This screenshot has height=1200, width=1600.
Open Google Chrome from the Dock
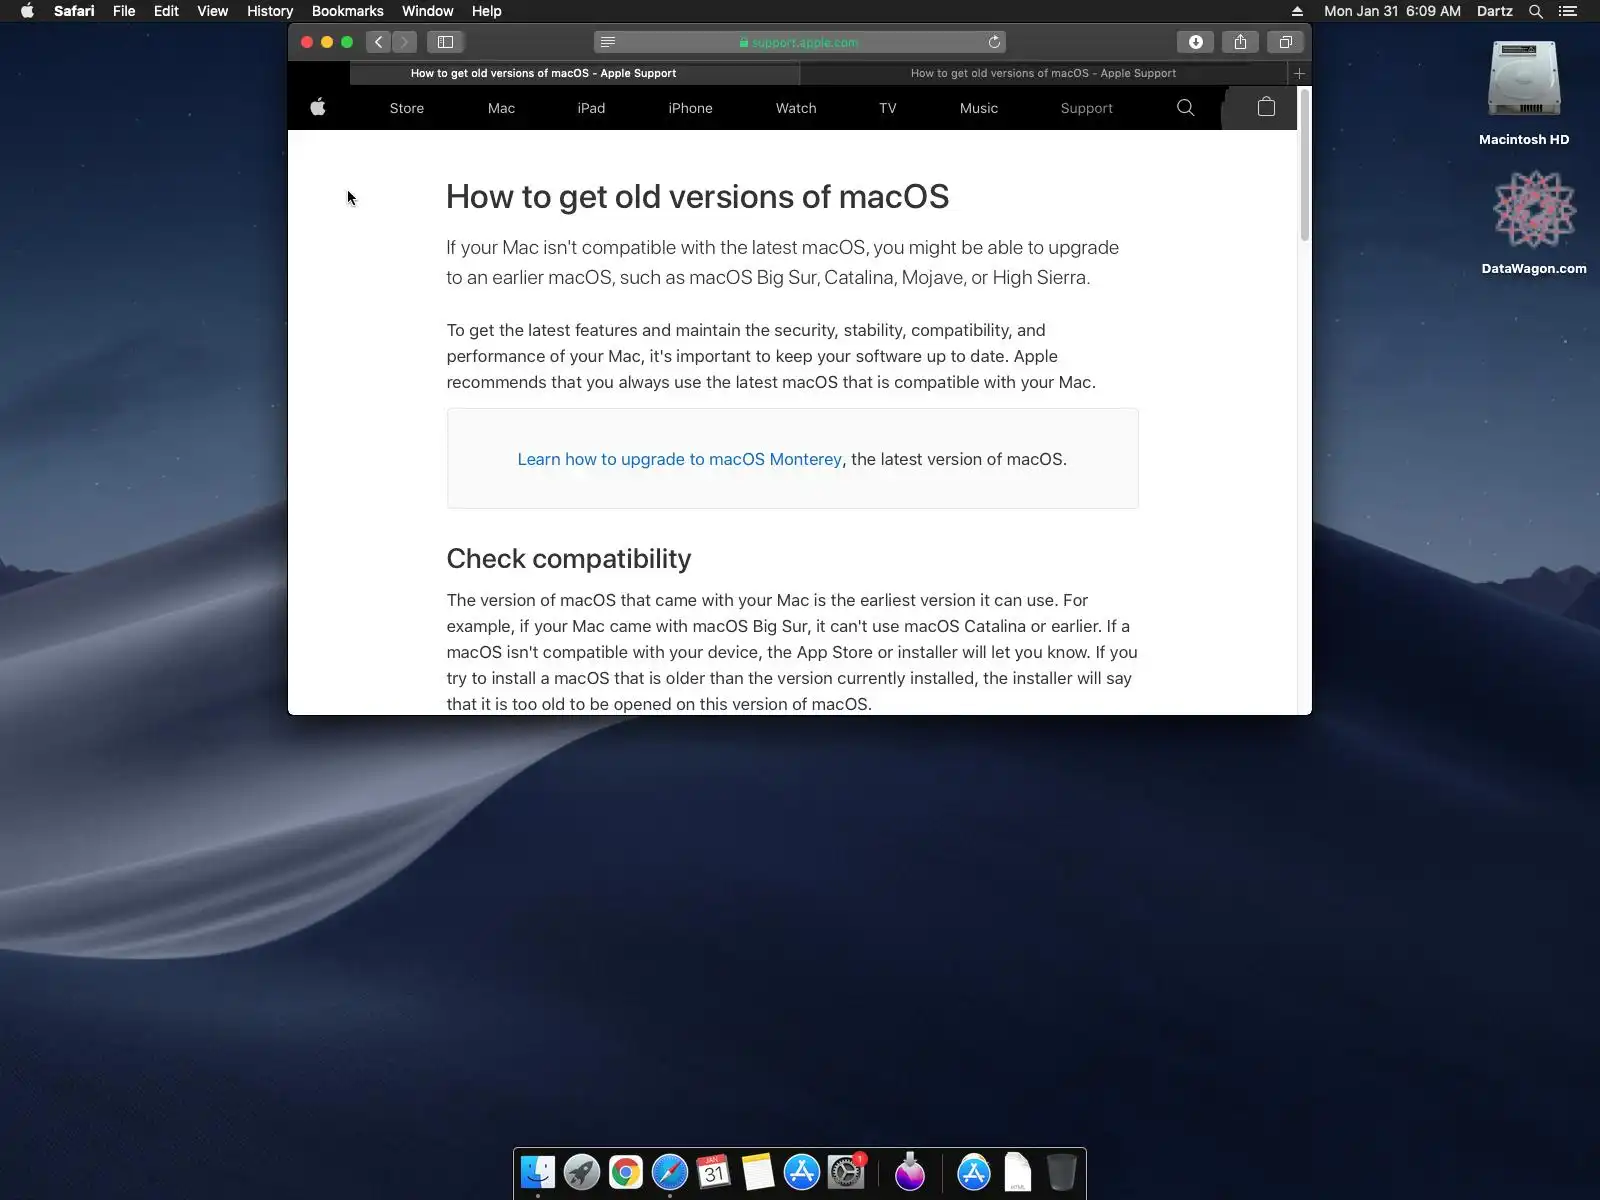click(626, 1172)
